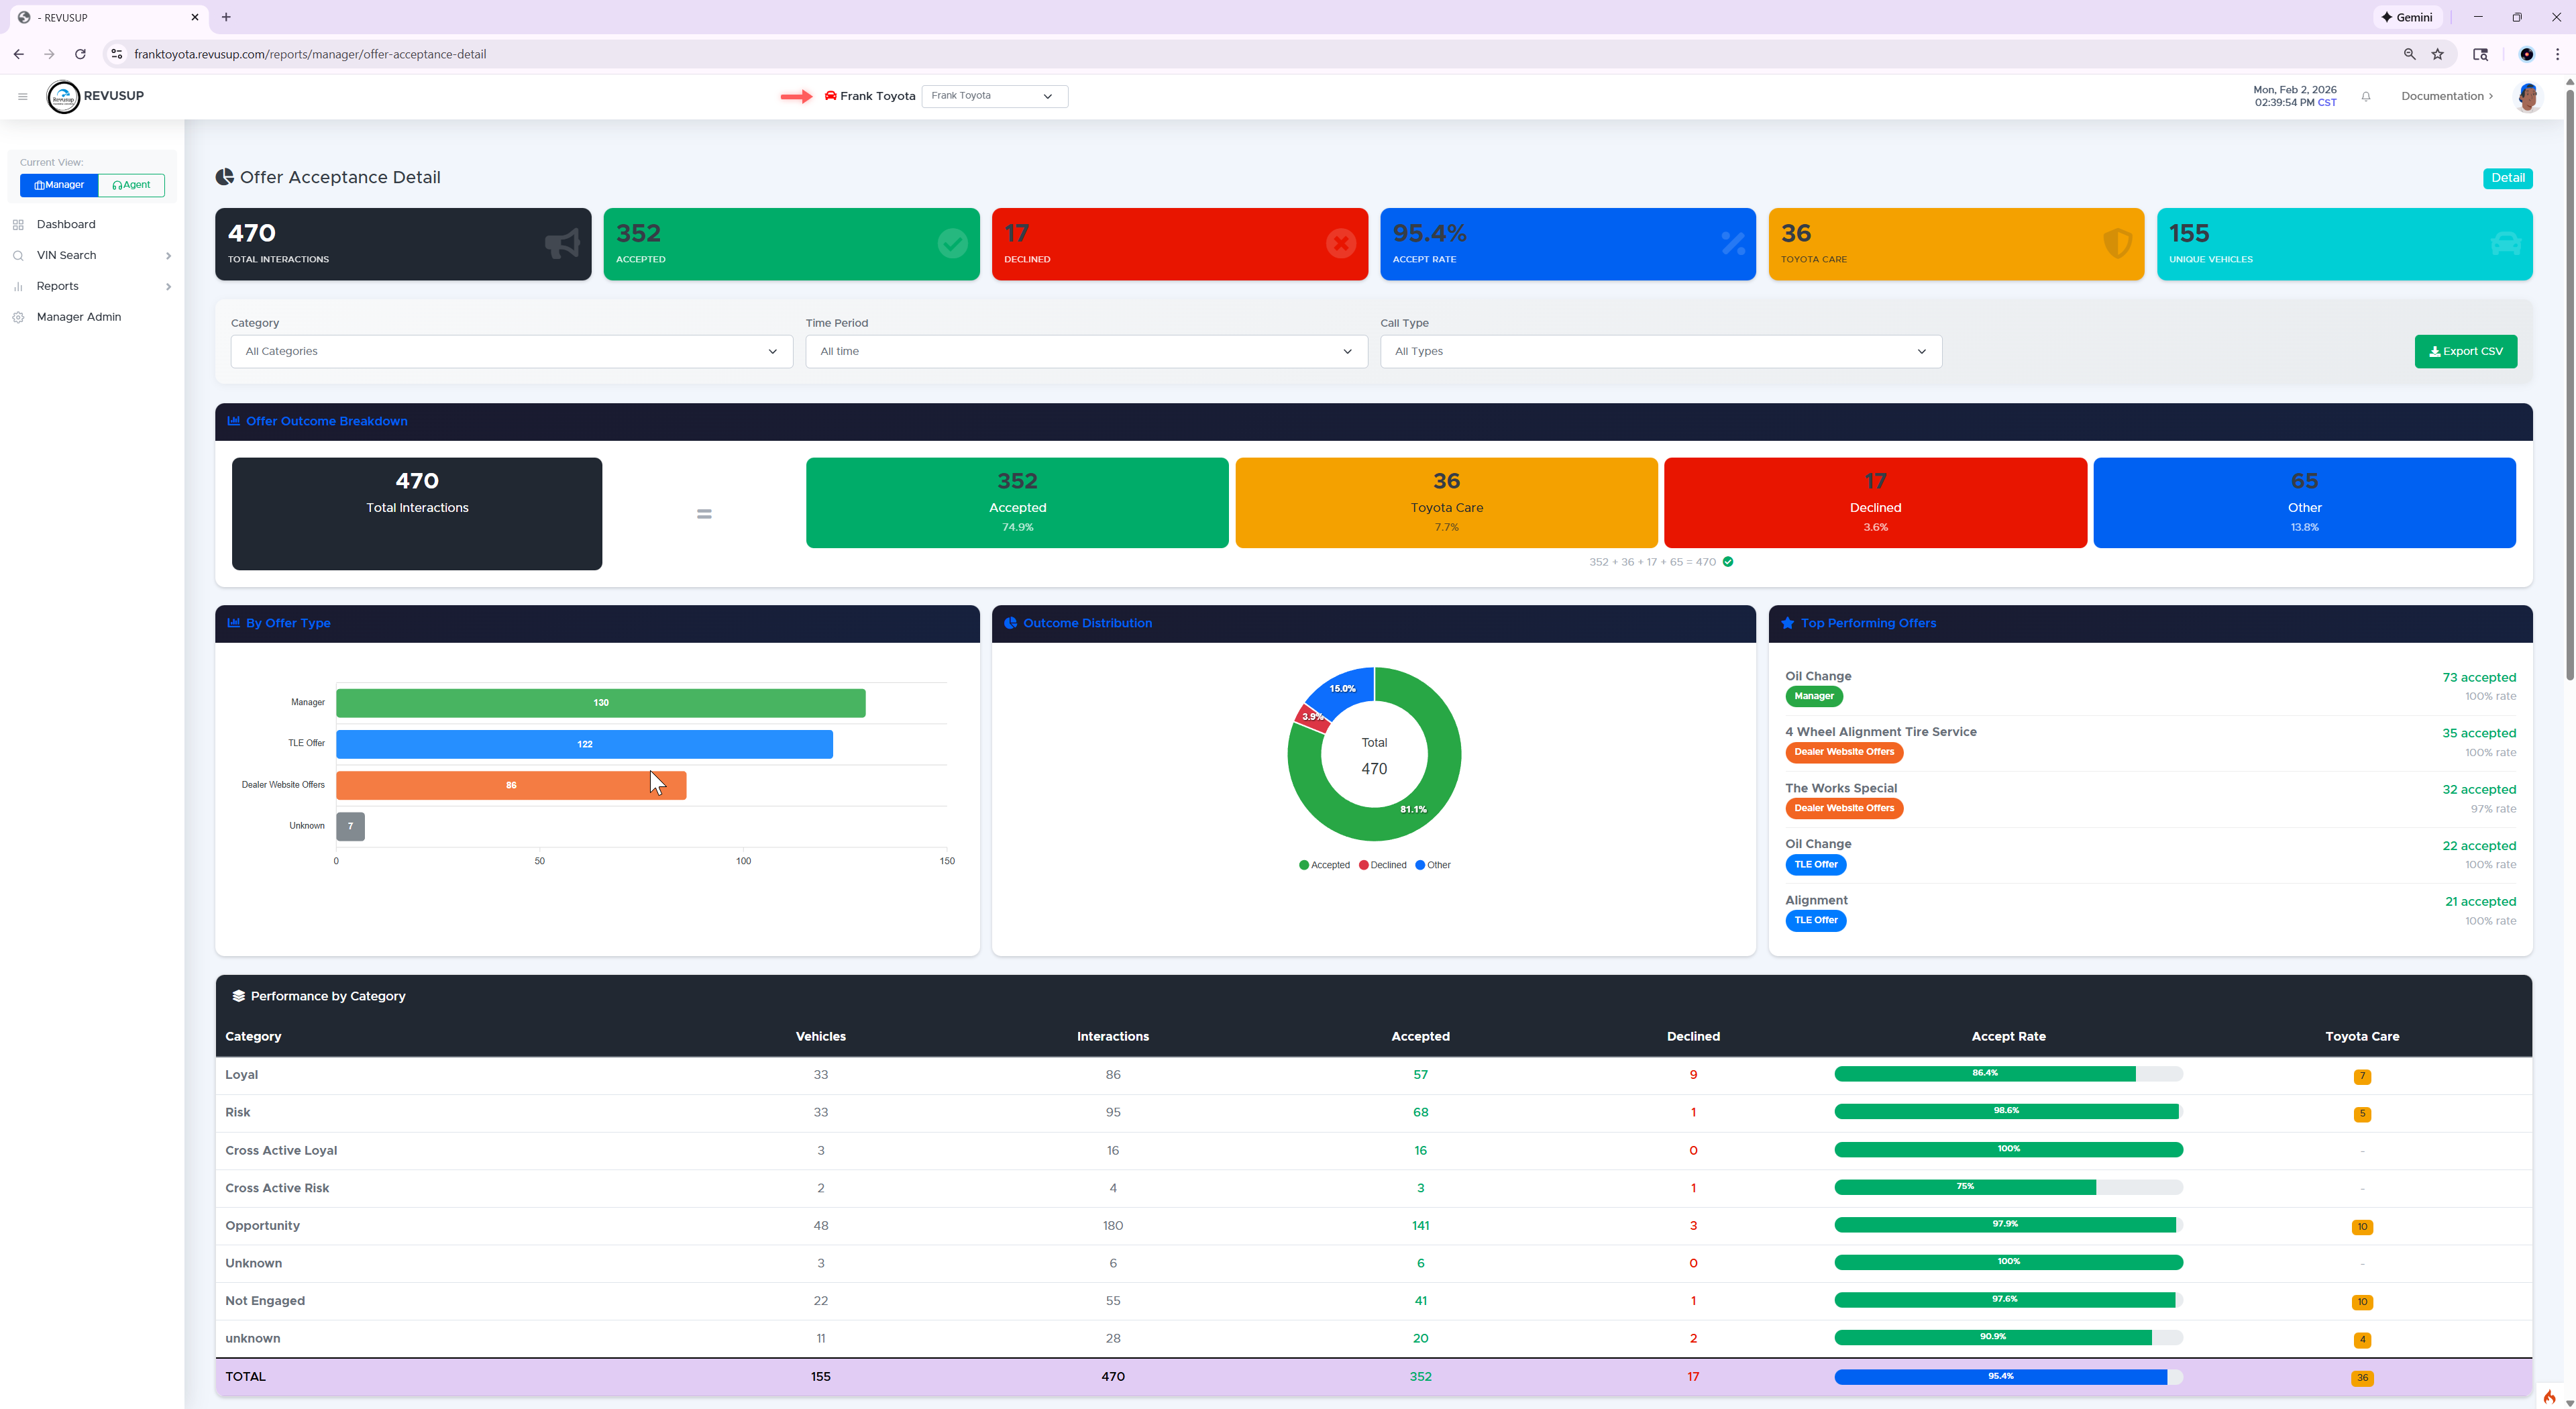
Task: Click the browser address bar
Action: (1200, 54)
